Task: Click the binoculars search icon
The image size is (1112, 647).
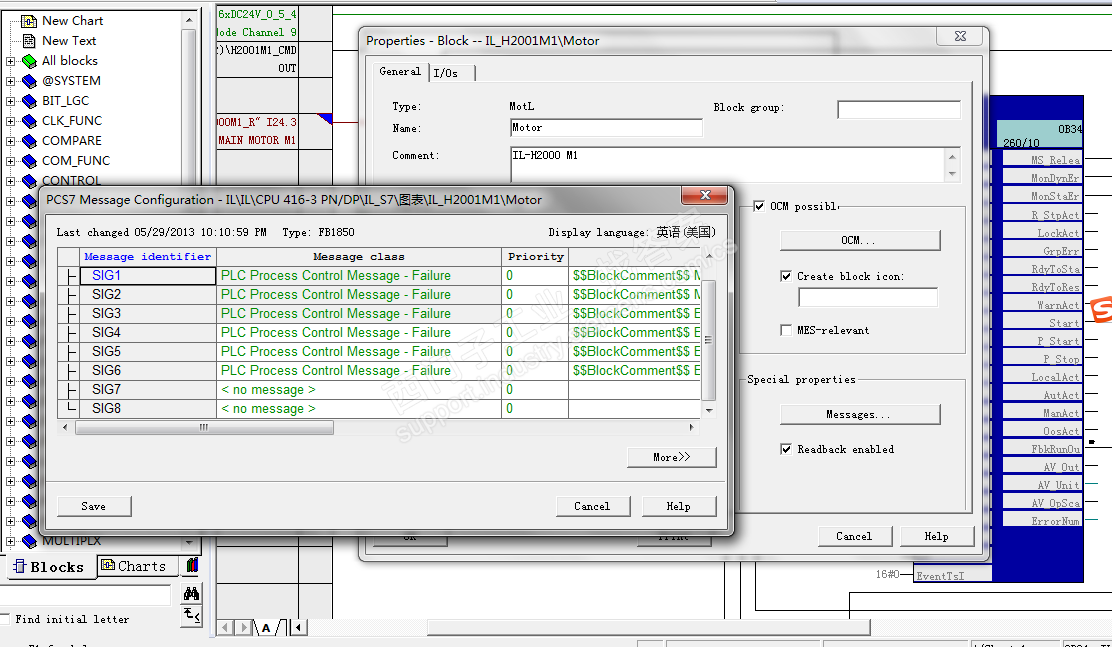Action: click(191, 593)
